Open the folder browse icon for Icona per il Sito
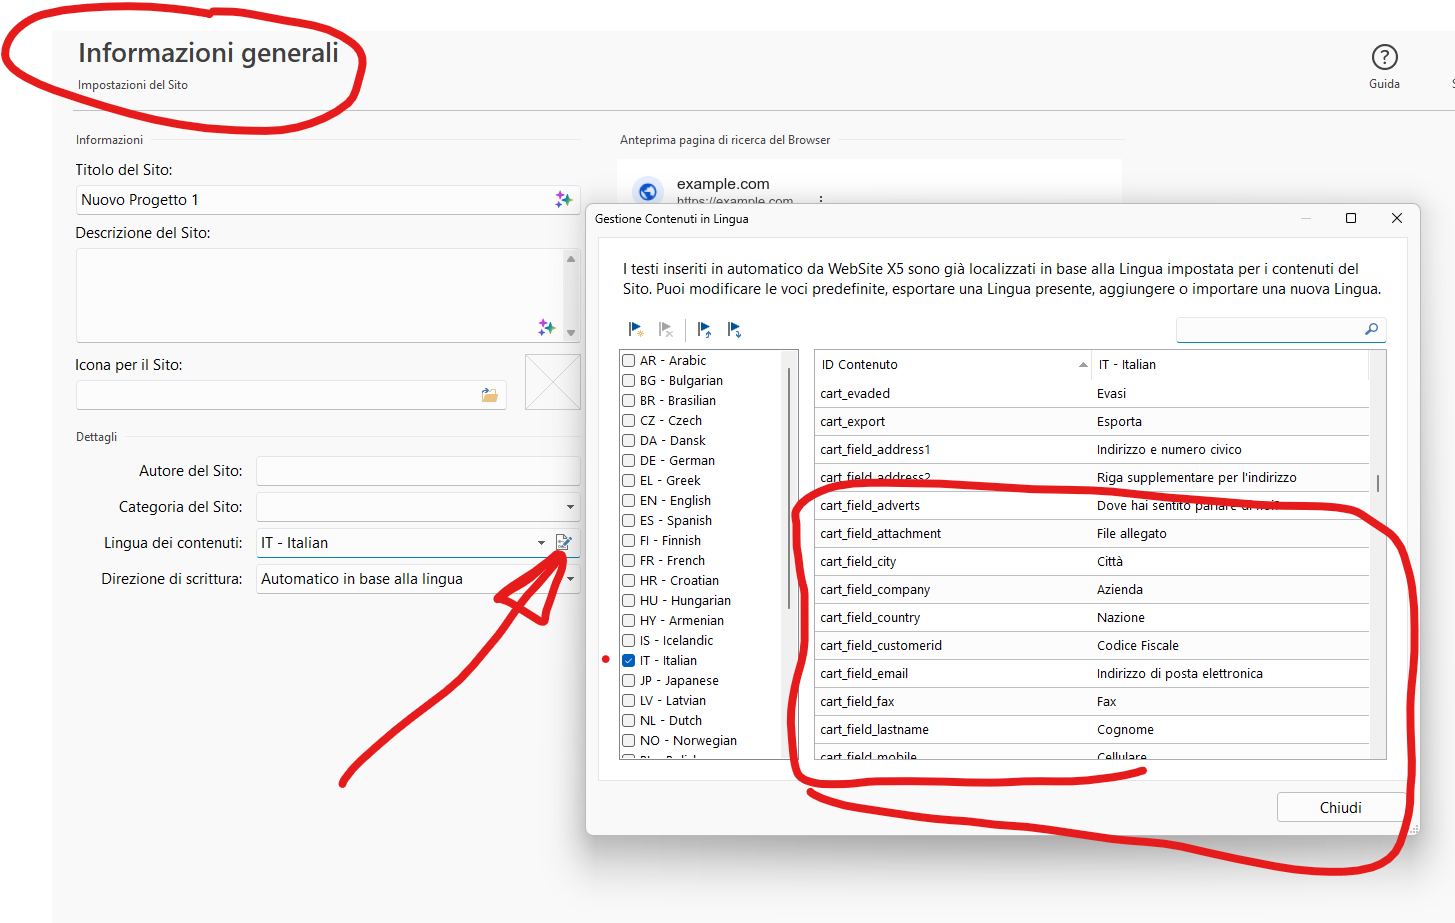Image resolution: width=1455 pixels, height=923 pixels. coord(489,395)
